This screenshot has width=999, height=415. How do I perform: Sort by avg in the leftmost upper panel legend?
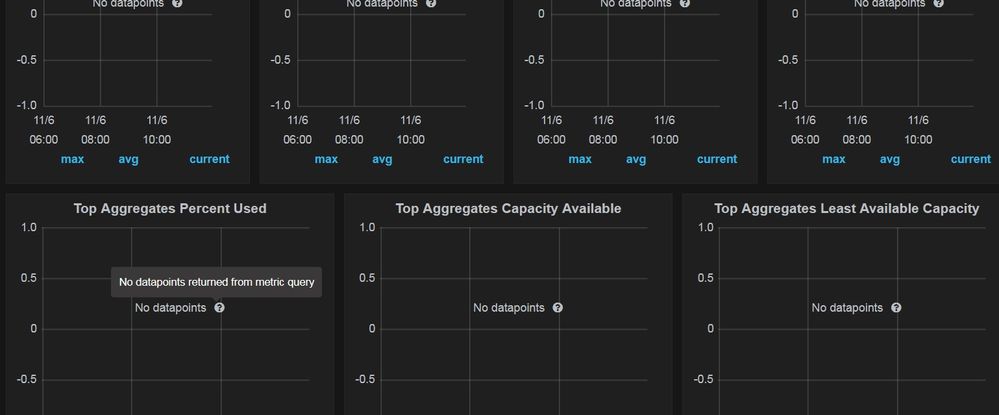(x=129, y=159)
